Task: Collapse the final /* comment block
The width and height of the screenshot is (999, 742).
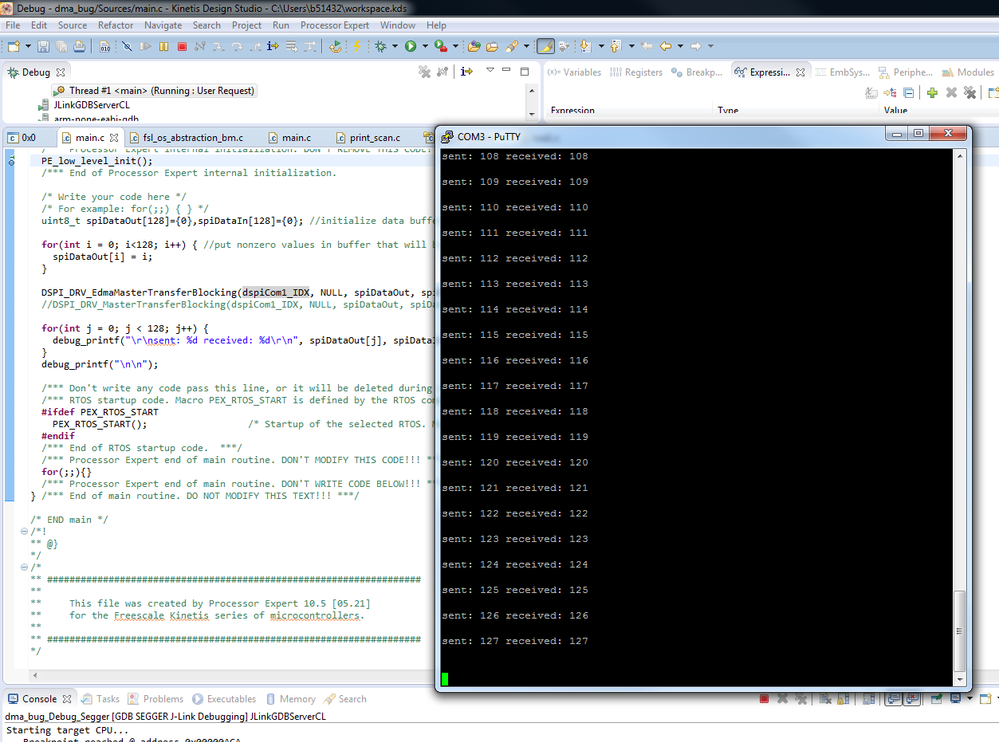Action: tap(24, 567)
